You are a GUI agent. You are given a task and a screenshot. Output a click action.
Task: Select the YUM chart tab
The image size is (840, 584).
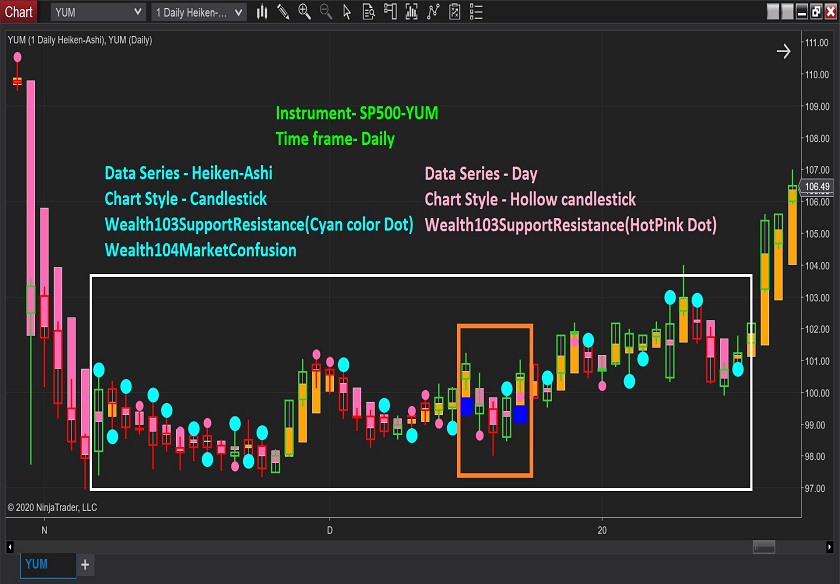coord(48,565)
